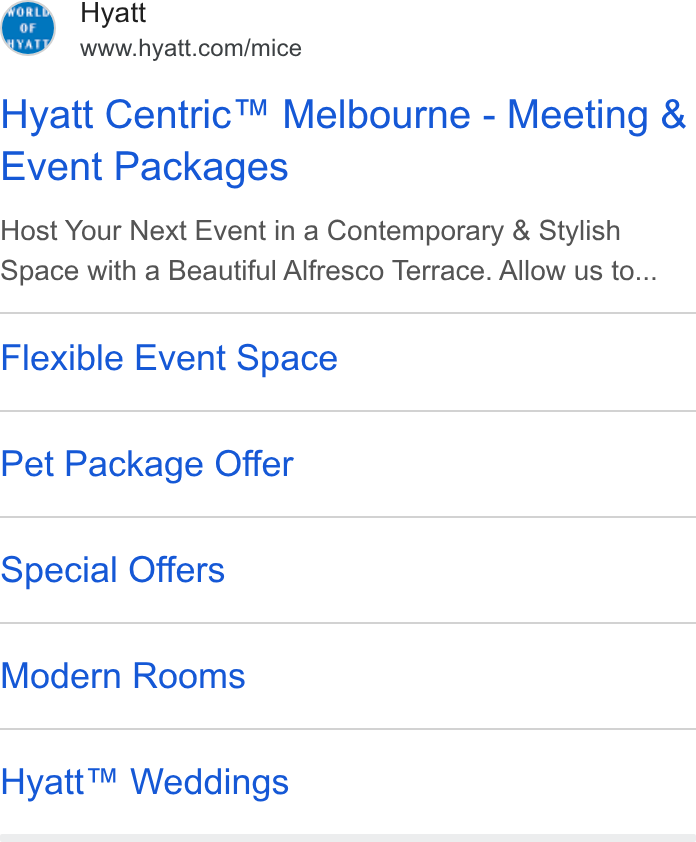Select the 'Event Packages' second headline line
The image size is (696, 842).
(x=144, y=166)
